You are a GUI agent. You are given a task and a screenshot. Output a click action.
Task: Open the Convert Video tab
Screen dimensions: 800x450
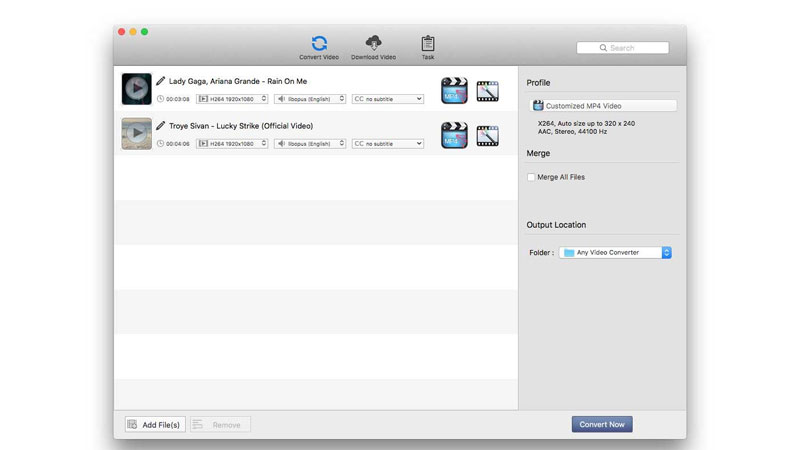pos(319,48)
